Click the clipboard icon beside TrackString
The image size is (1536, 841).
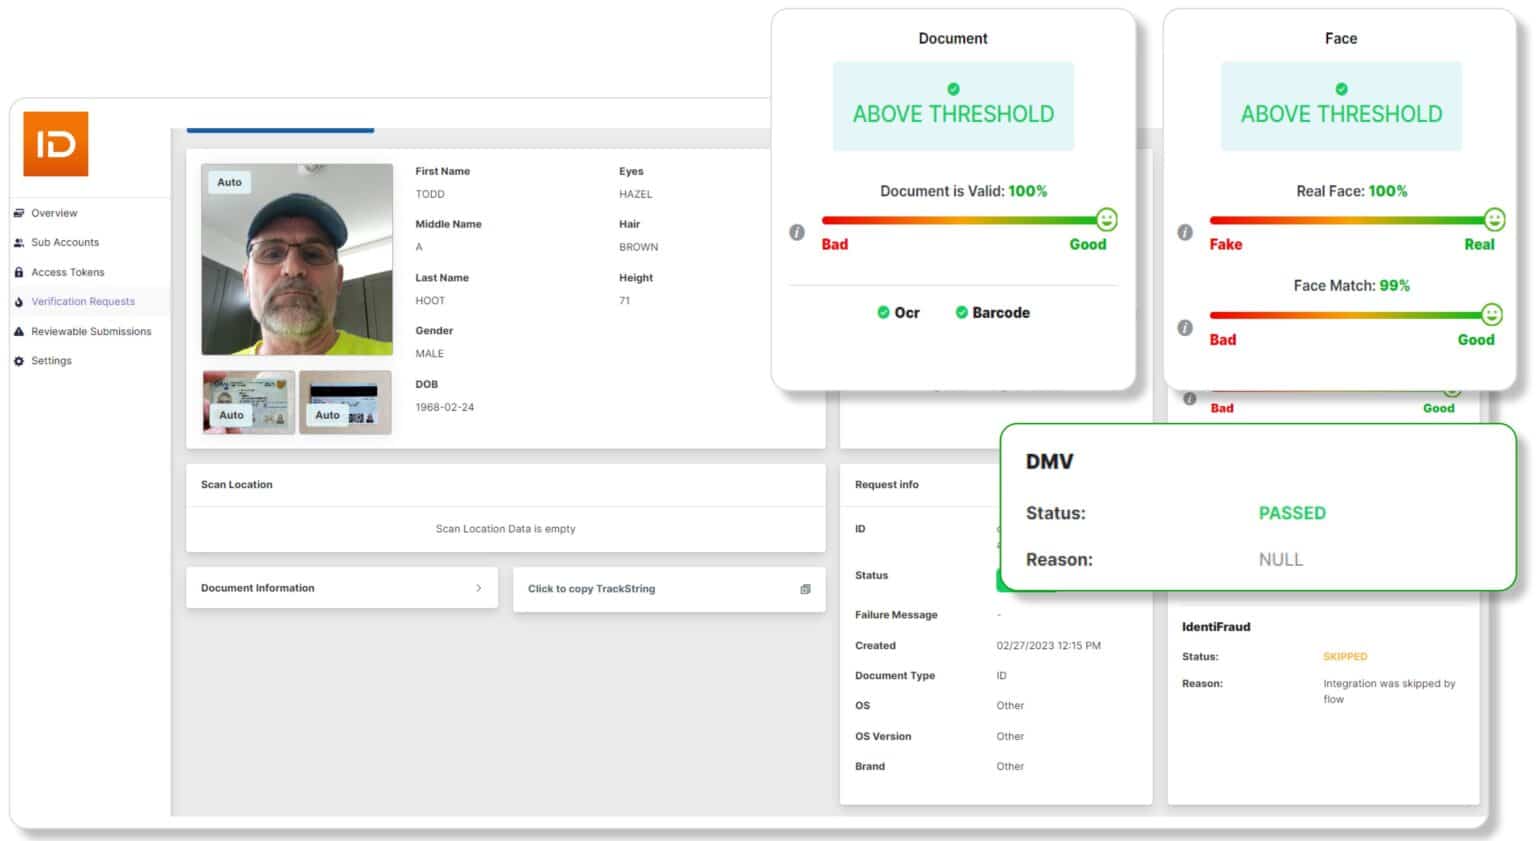click(x=804, y=589)
